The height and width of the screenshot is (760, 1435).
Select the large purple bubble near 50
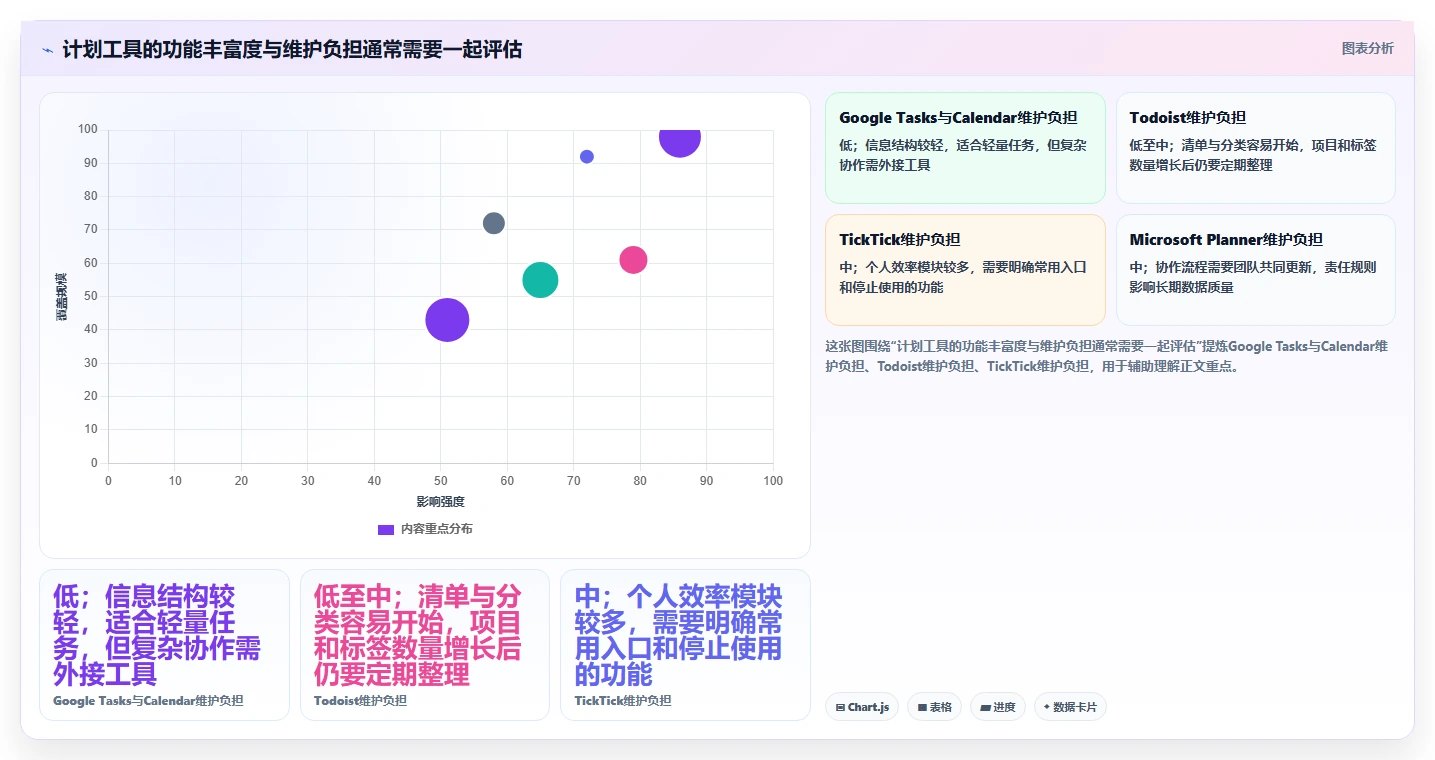(x=447, y=320)
